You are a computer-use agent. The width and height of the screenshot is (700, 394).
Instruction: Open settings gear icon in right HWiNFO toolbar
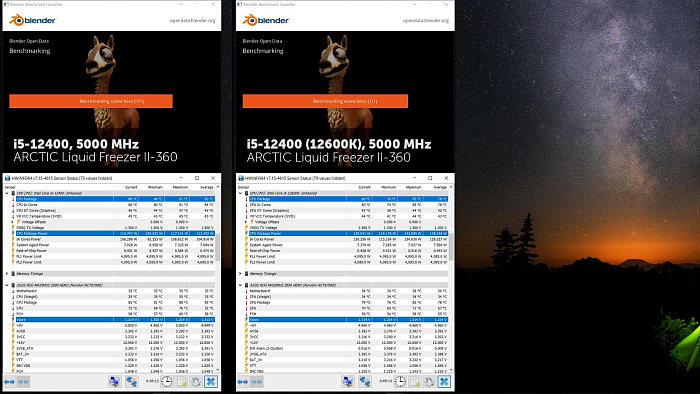click(x=429, y=382)
